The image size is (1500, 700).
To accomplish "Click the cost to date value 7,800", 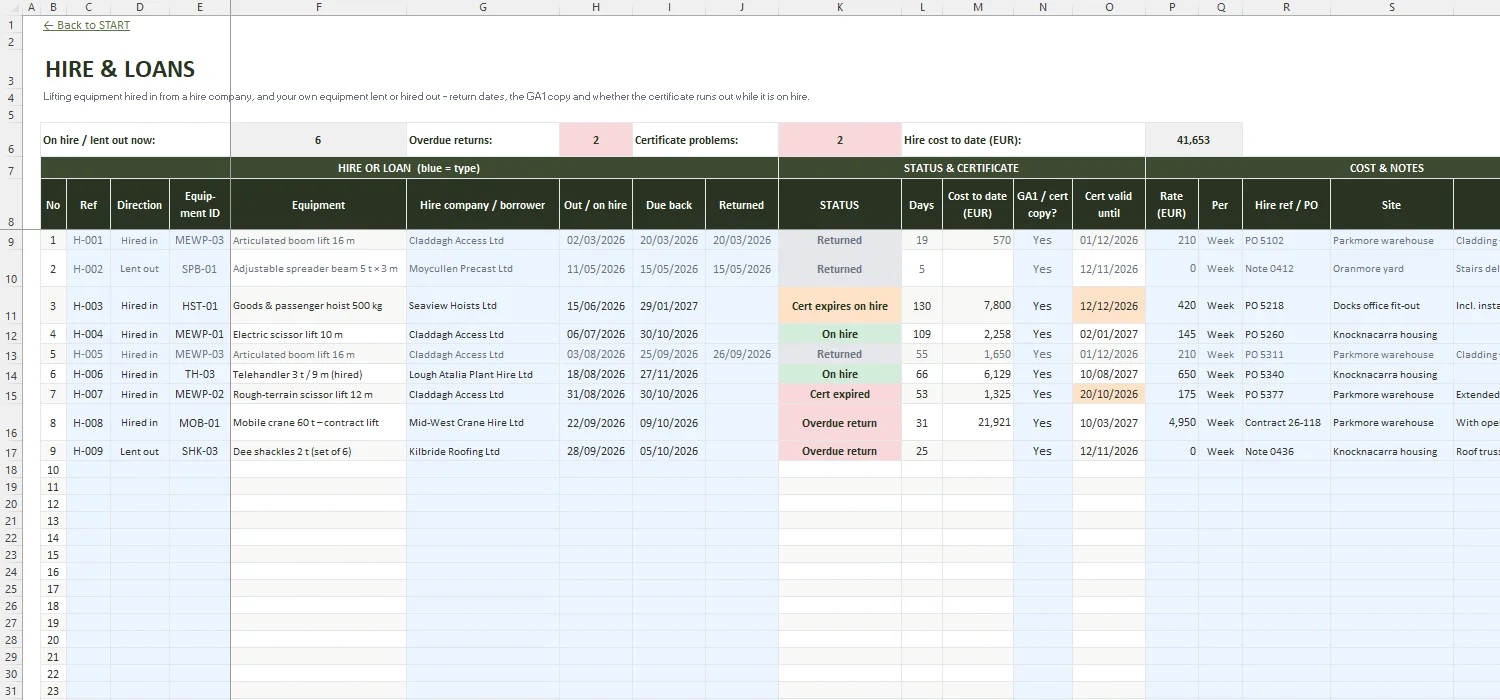I will click(977, 306).
